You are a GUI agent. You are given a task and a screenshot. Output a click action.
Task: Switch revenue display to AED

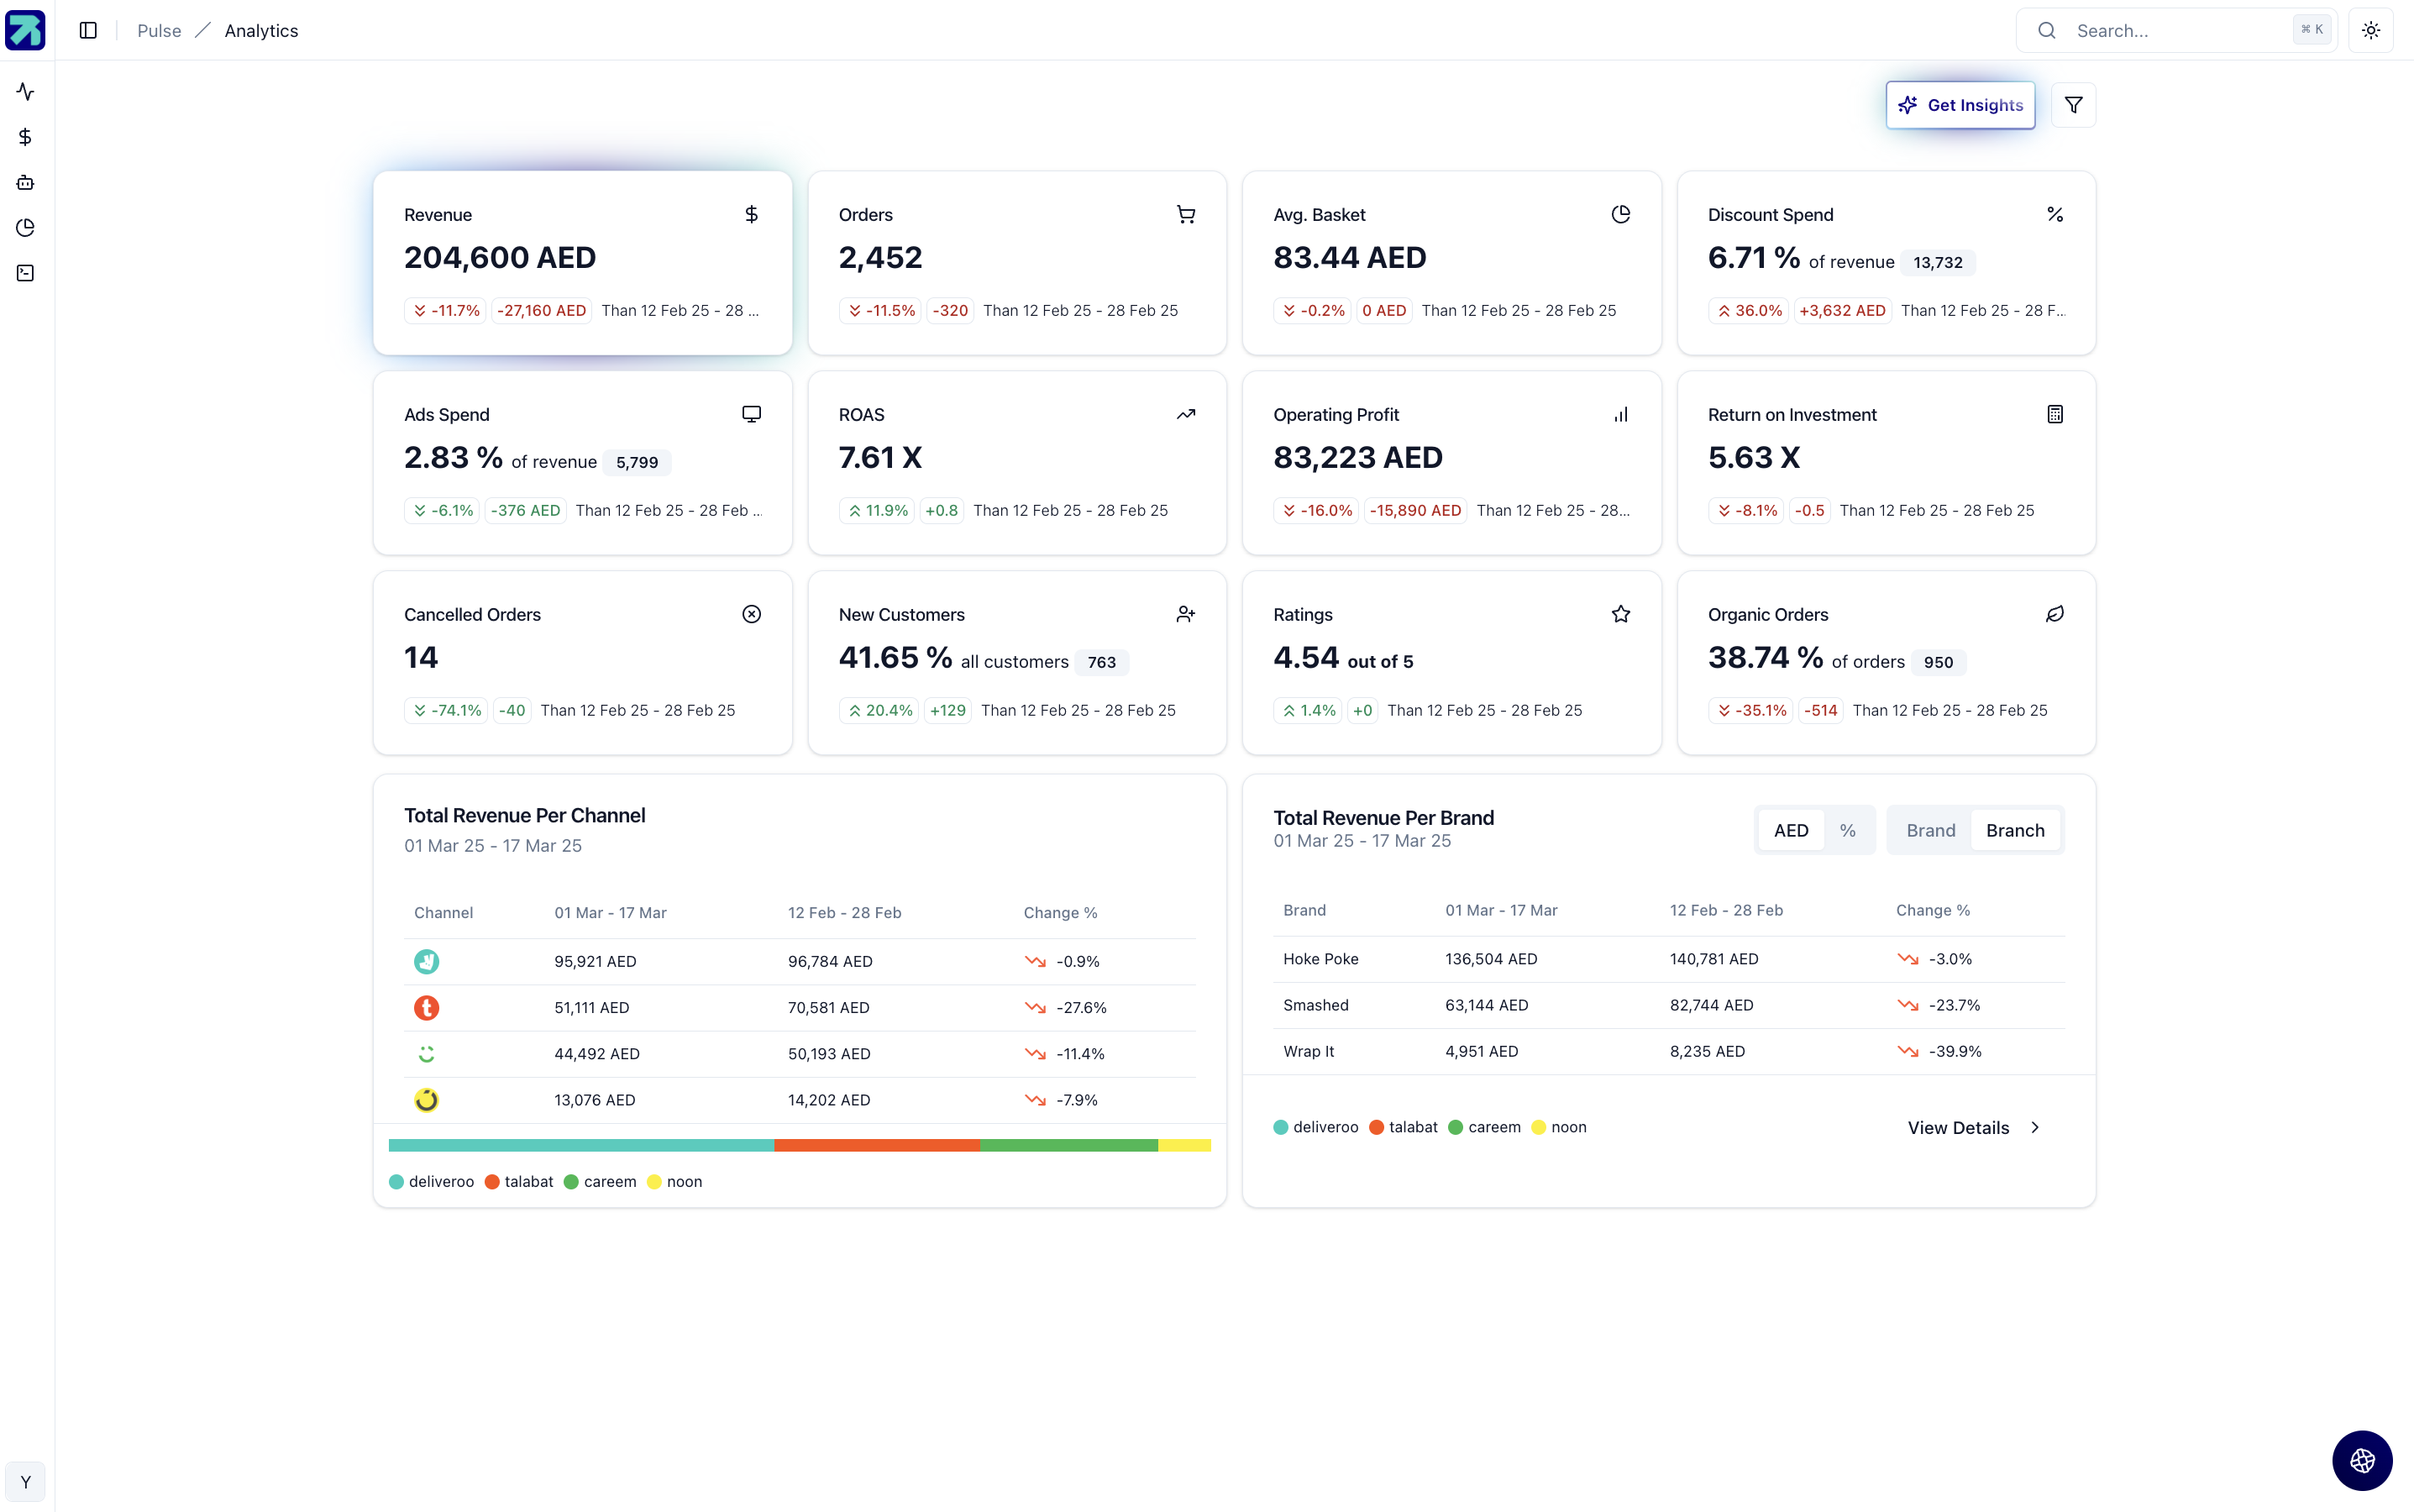[x=1790, y=830]
